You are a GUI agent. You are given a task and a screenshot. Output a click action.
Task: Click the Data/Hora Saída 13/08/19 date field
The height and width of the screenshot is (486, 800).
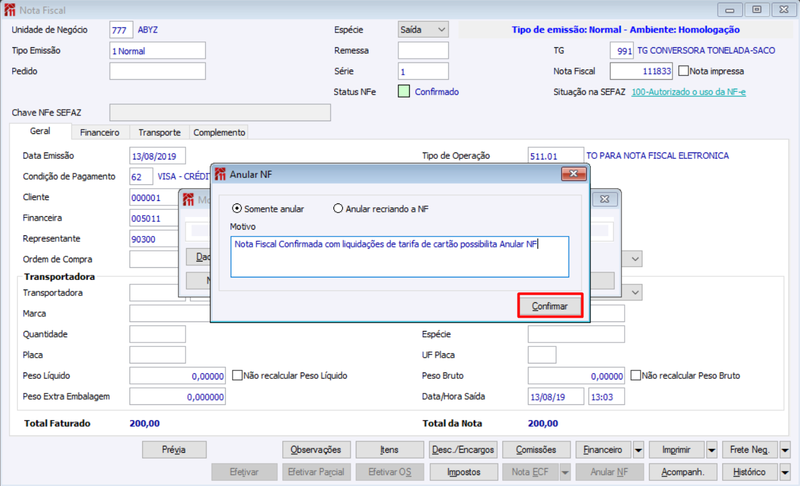pyautogui.click(x=556, y=396)
